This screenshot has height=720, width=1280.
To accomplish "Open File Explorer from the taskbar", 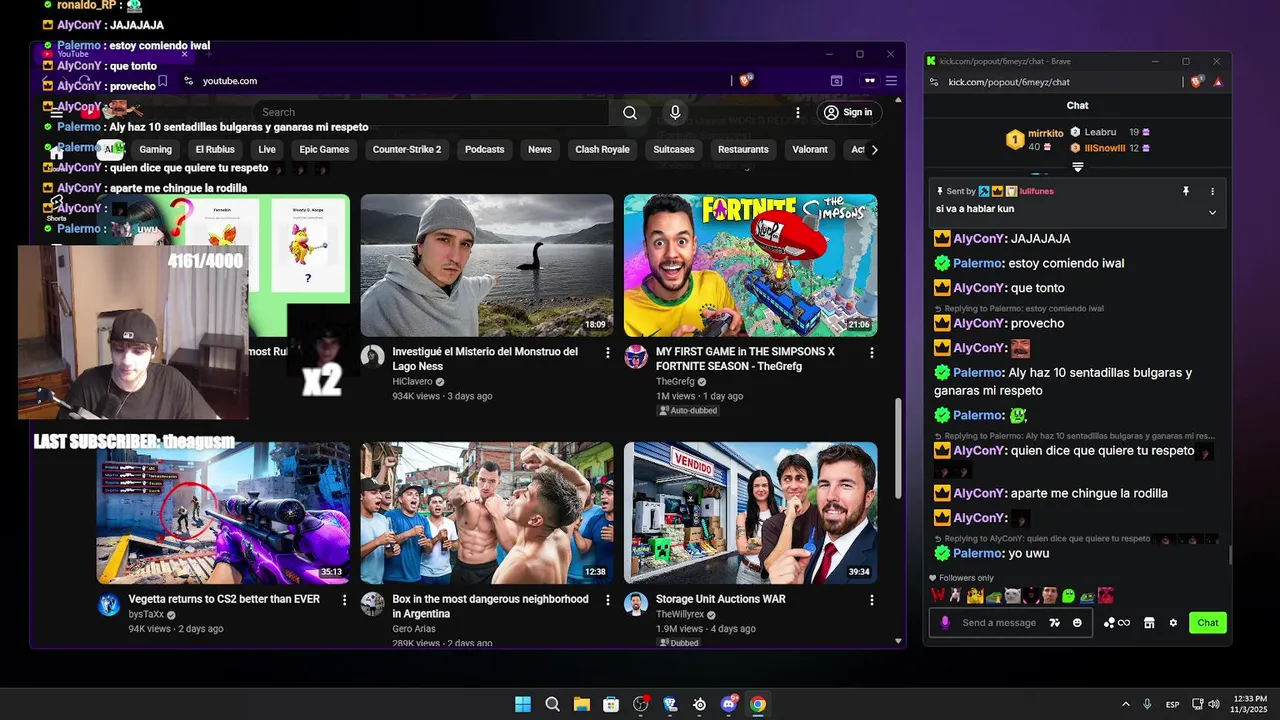I will [582, 704].
